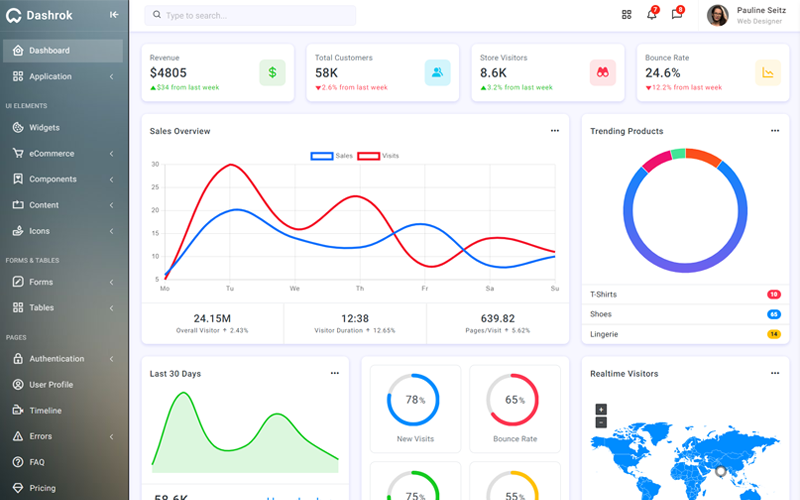Open Sales Overview three-dot options menu
This screenshot has width=800, height=500.
click(x=555, y=131)
